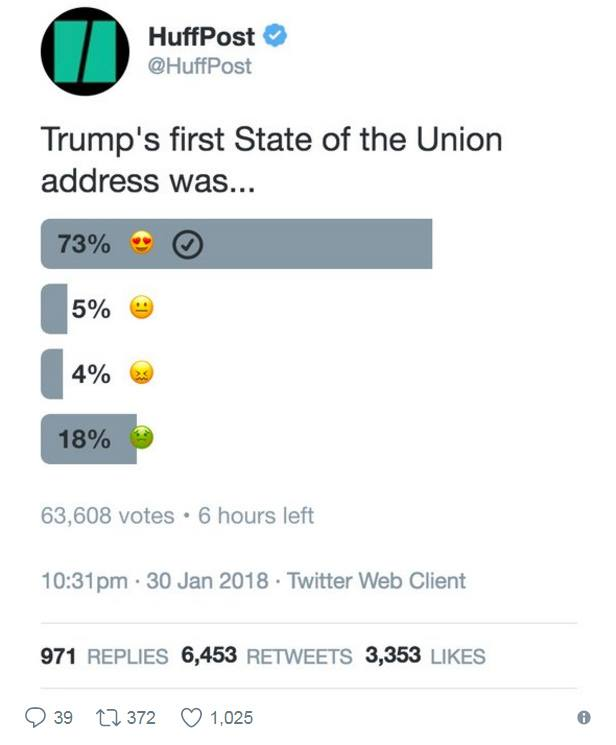The width and height of the screenshot is (616, 745).
Task: Open the 10:31pm 30 Jan 2018 timestamp
Action: click(x=155, y=581)
